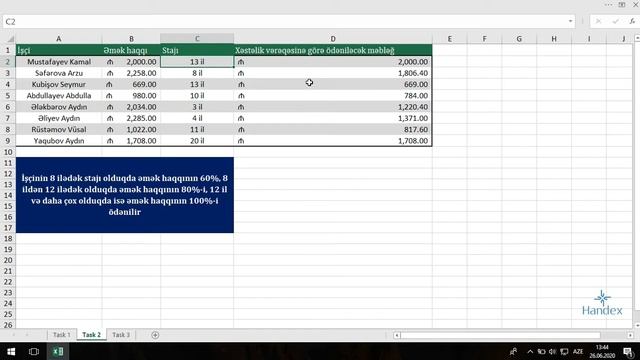The width and height of the screenshot is (640, 360).
Task: Click payment cell 1,220.40
Action: 333,107
